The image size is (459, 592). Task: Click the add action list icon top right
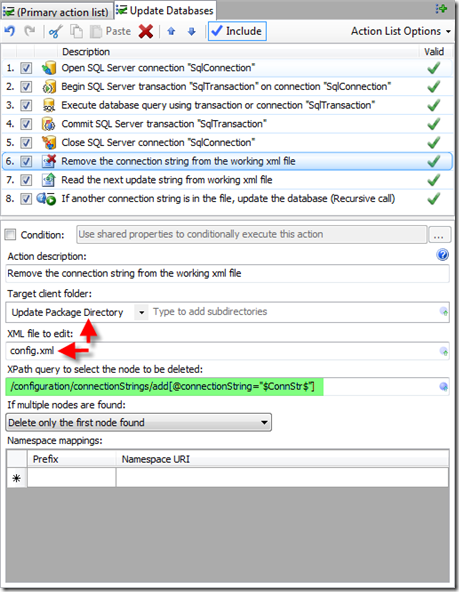tap(441, 9)
